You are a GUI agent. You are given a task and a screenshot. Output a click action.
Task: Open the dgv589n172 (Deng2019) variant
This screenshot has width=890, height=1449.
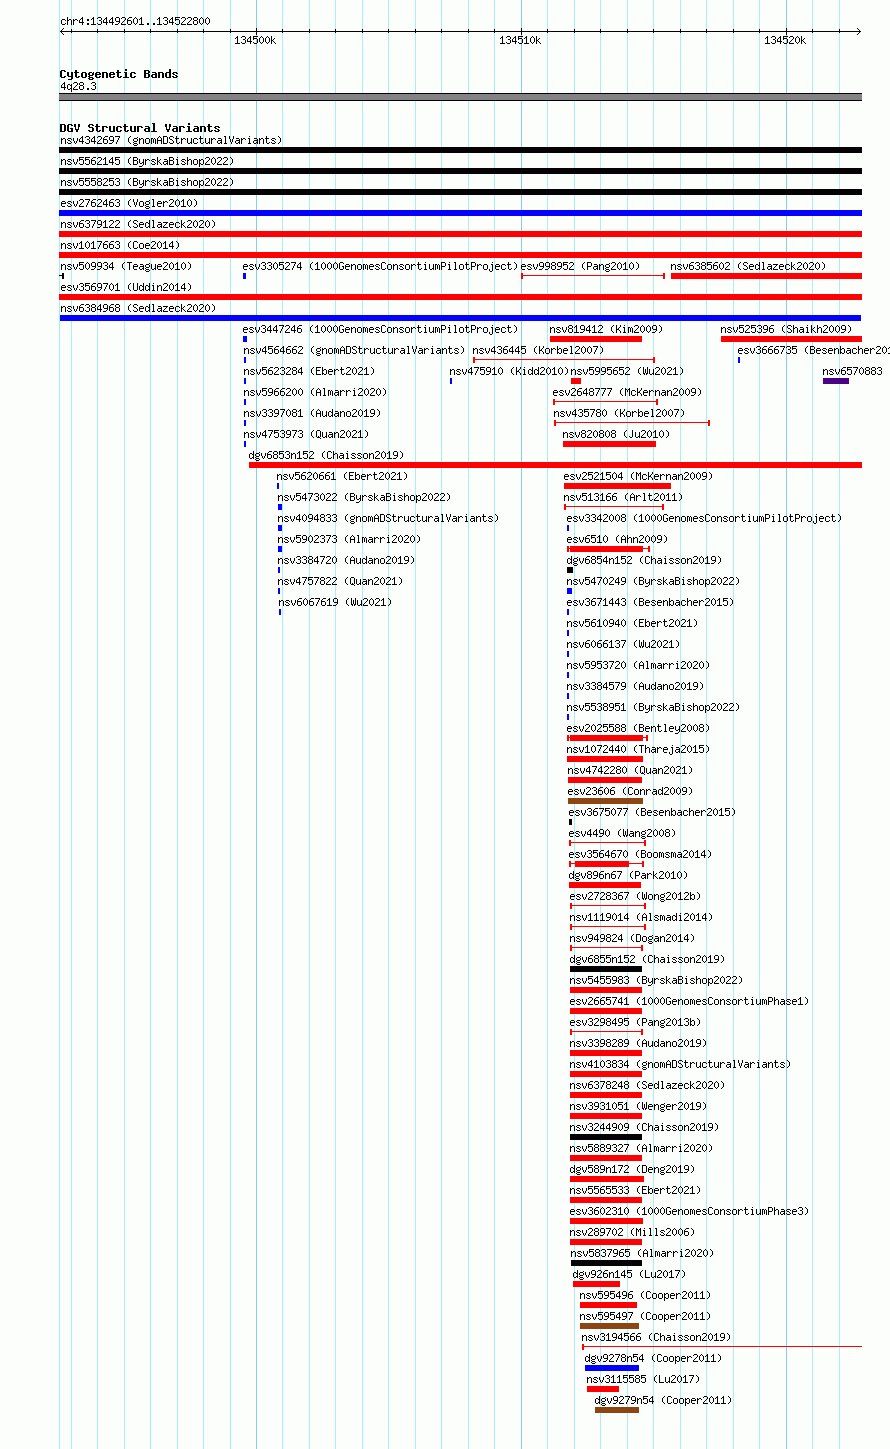coord(632,1170)
